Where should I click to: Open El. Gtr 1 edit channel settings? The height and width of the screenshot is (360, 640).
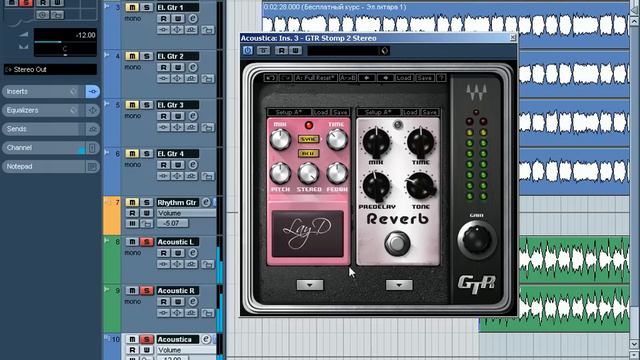coord(193,18)
